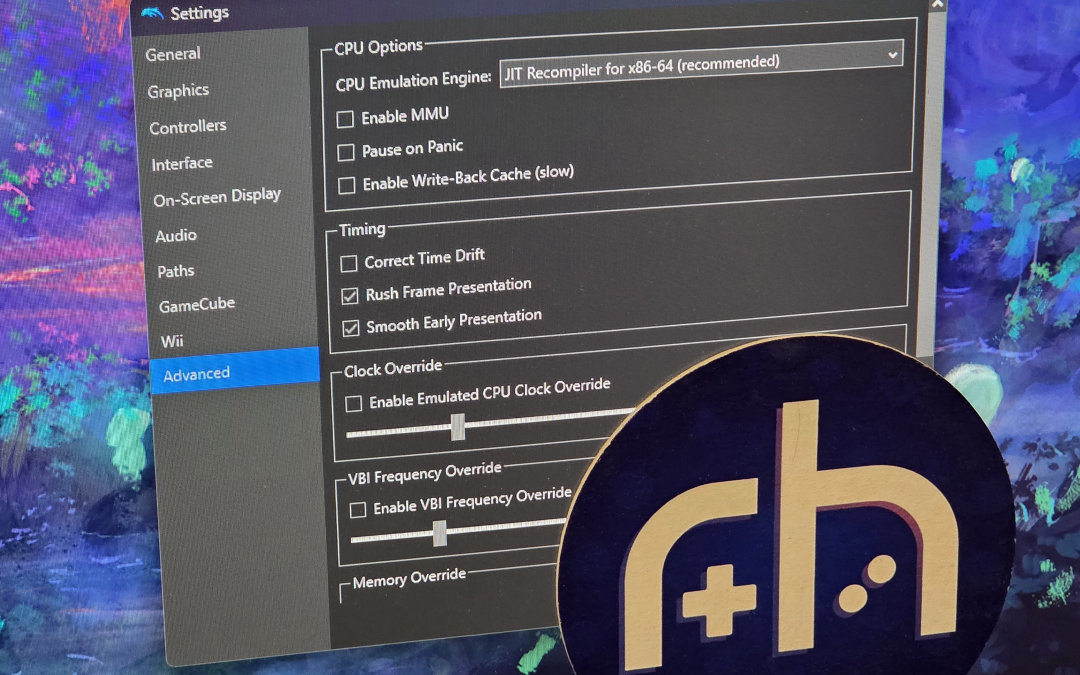Open On-Screen Display settings
The width and height of the screenshot is (1080, 675).
click(x=217, y=197)
